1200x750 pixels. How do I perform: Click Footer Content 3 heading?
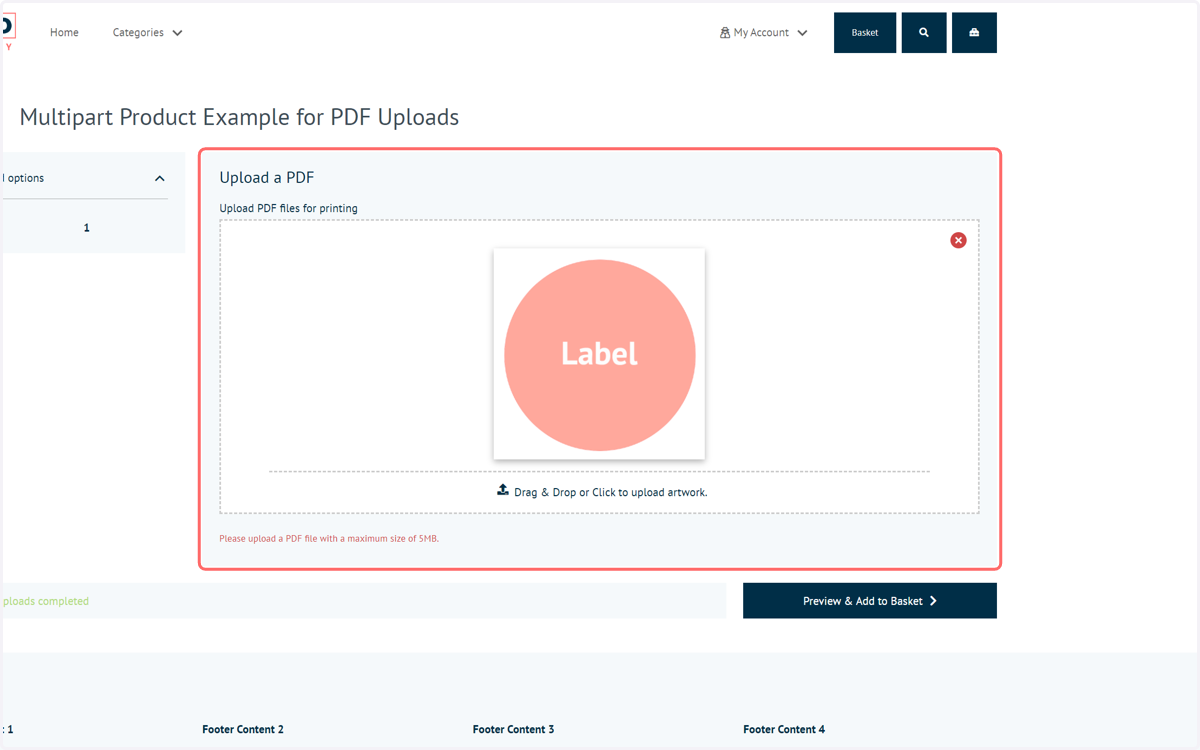click(x=514, y=730)
